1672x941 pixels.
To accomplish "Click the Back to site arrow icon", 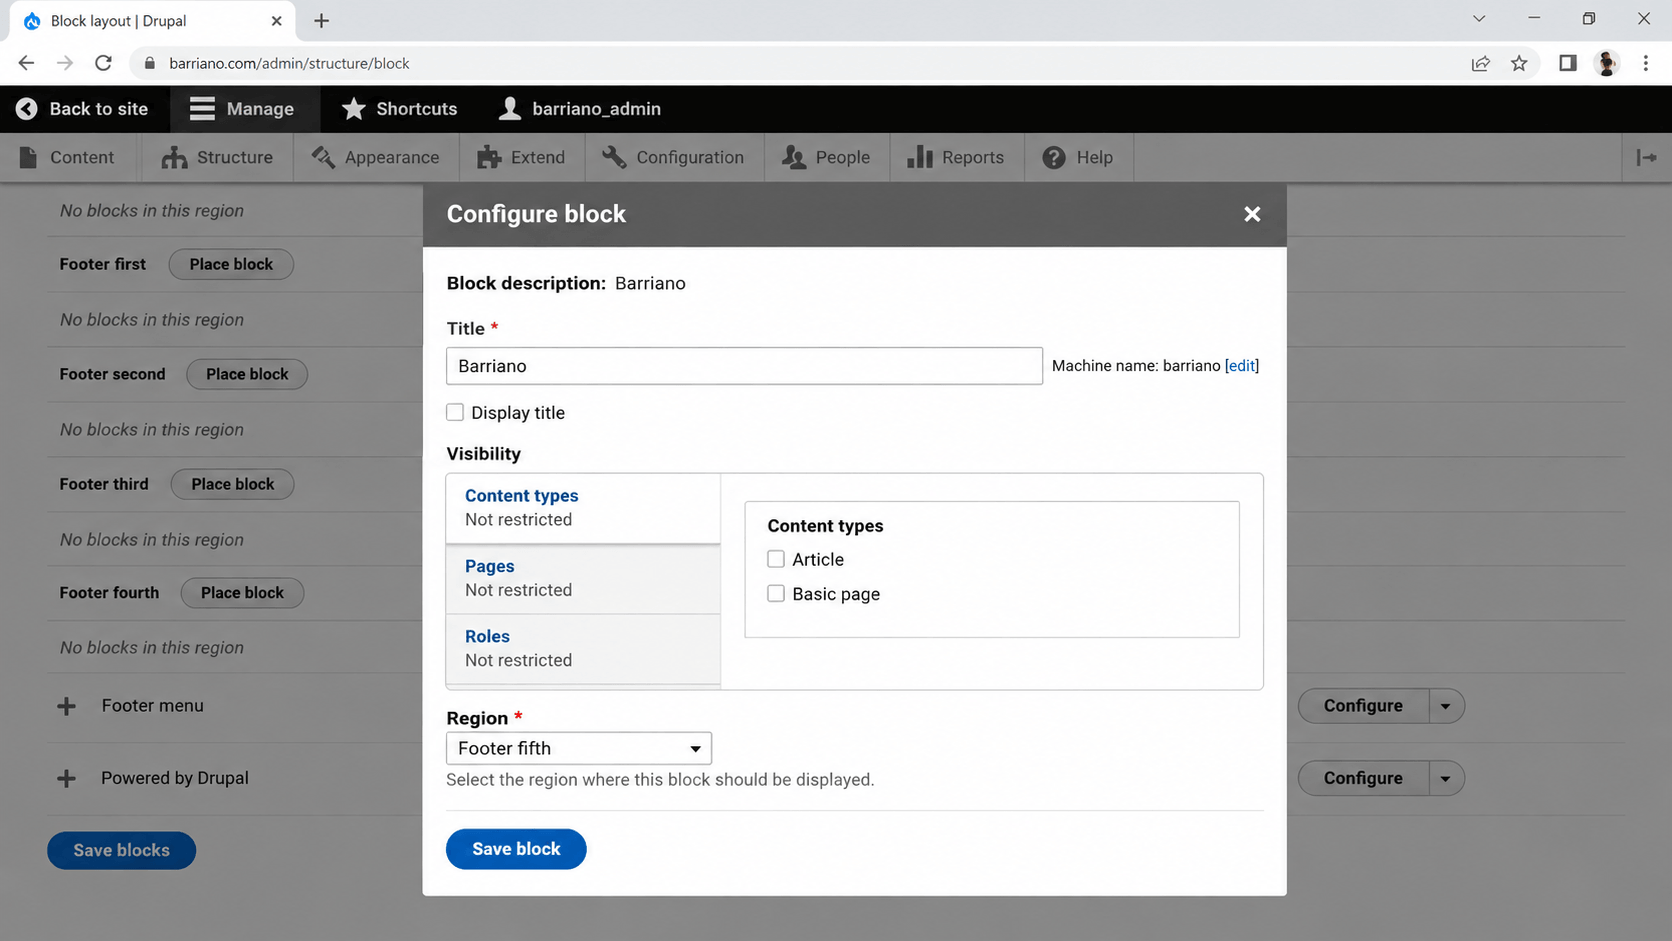I will pyautogui.click(x=27, y=109).
